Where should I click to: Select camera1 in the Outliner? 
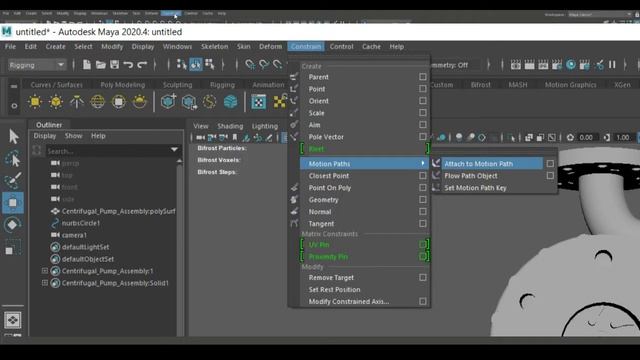(x=74, y=235)
